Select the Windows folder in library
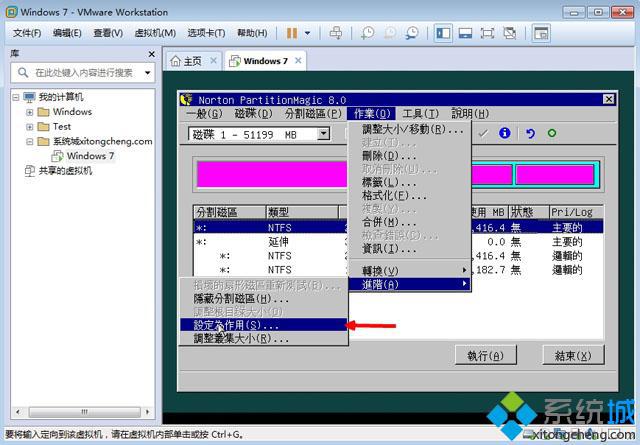640x445 pixels. pyautogui.click(x=72, y=112)
